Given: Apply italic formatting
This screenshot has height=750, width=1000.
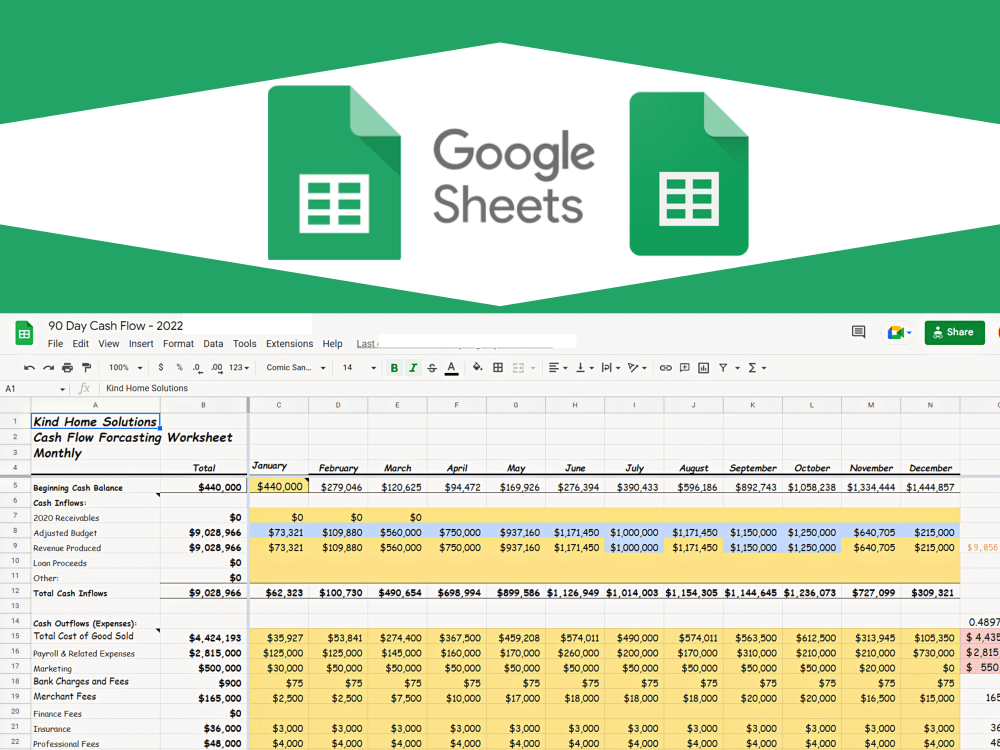Looking at the screenshot, I should [414, 367].
